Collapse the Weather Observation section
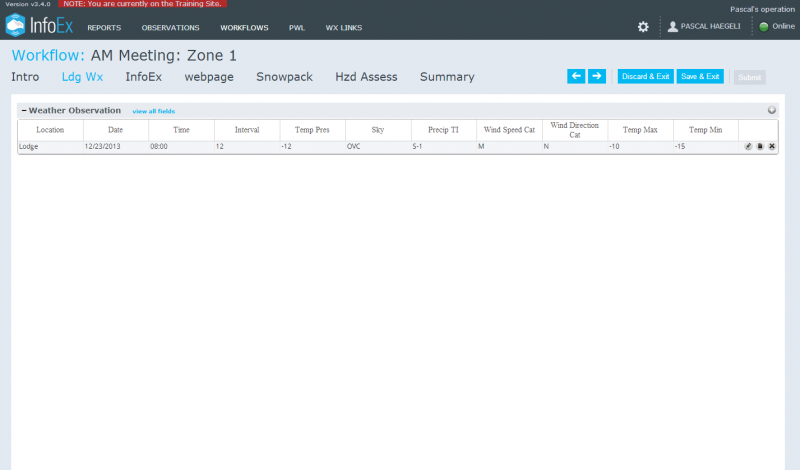 24,110
